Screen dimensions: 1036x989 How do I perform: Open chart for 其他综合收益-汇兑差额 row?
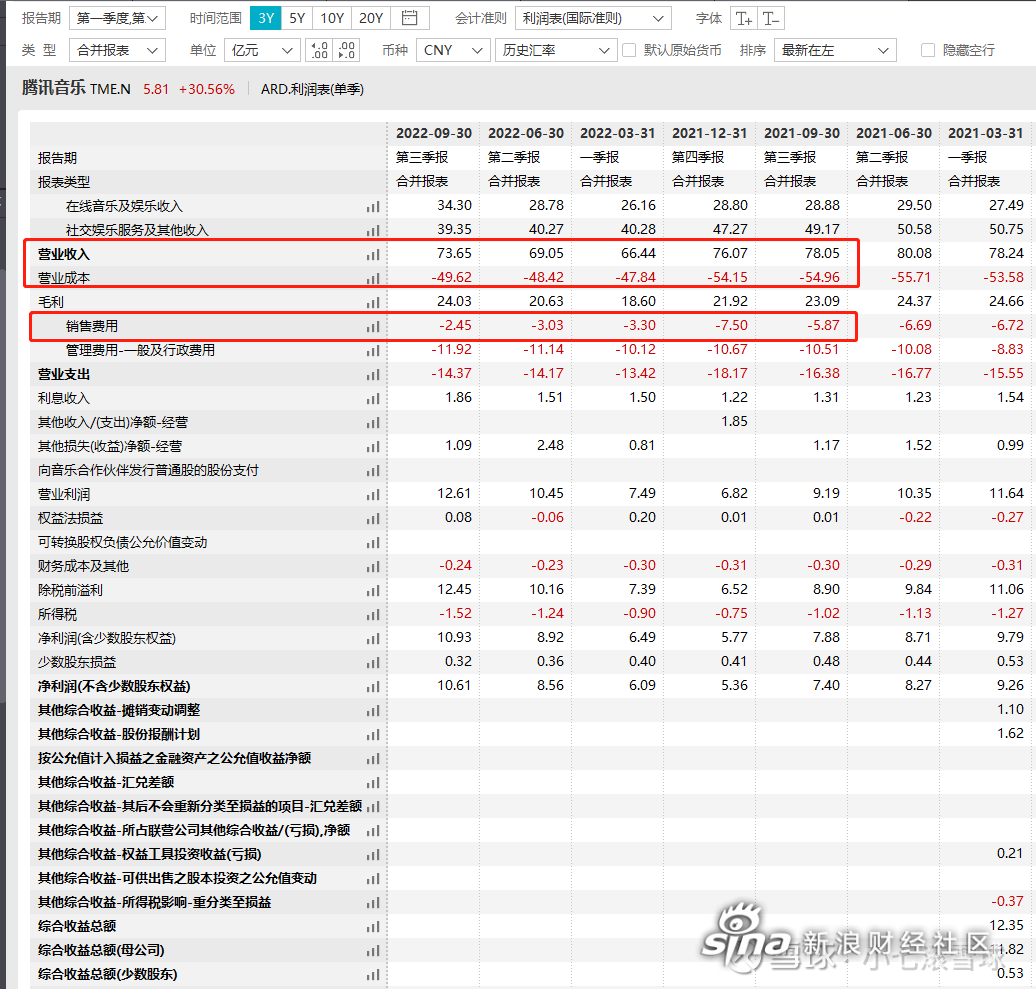pos(373,782)
